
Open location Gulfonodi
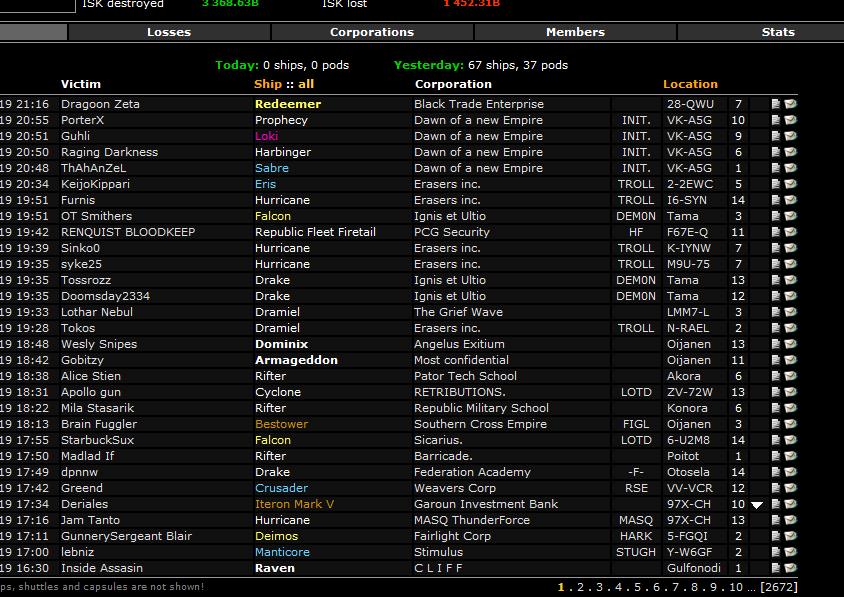point(694,568)
